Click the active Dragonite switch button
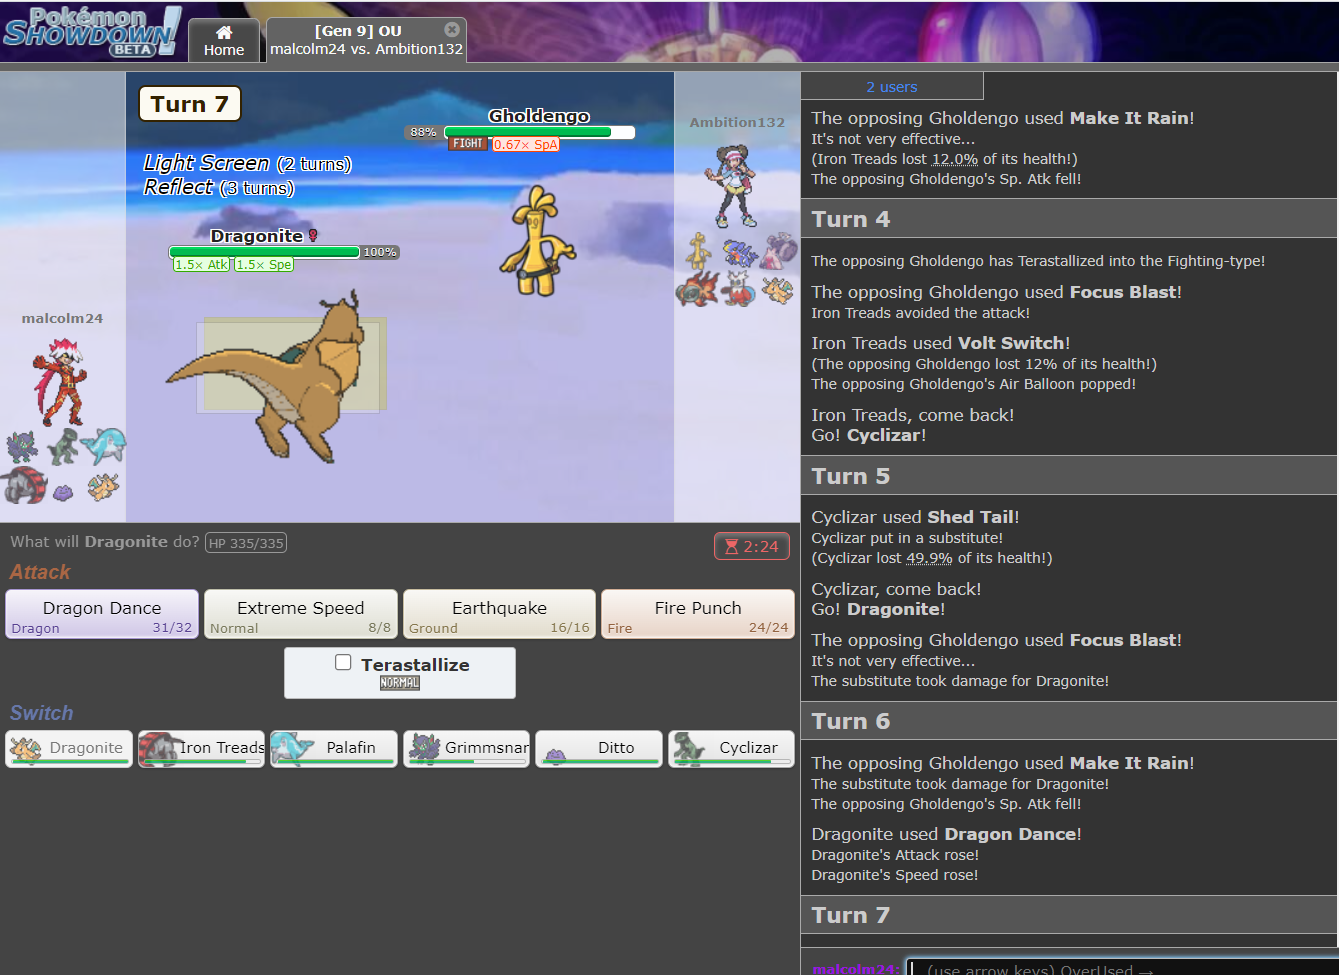This screenshot has width=1339, height=975. click(69, 749)
